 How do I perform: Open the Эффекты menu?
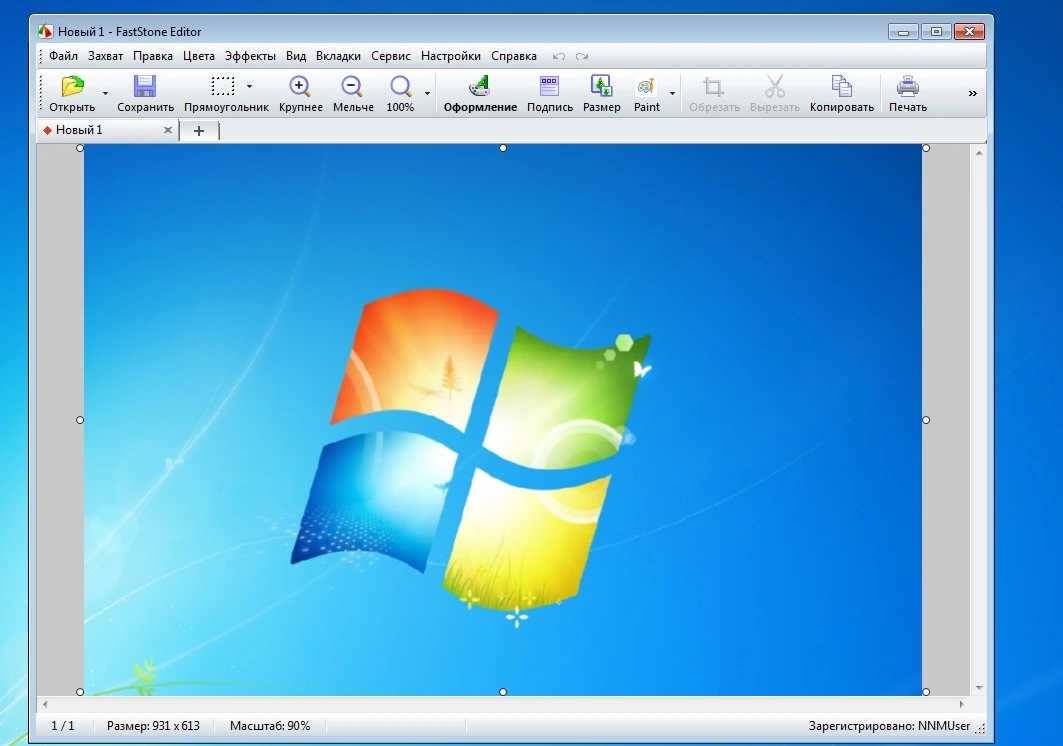click(250, 56)
